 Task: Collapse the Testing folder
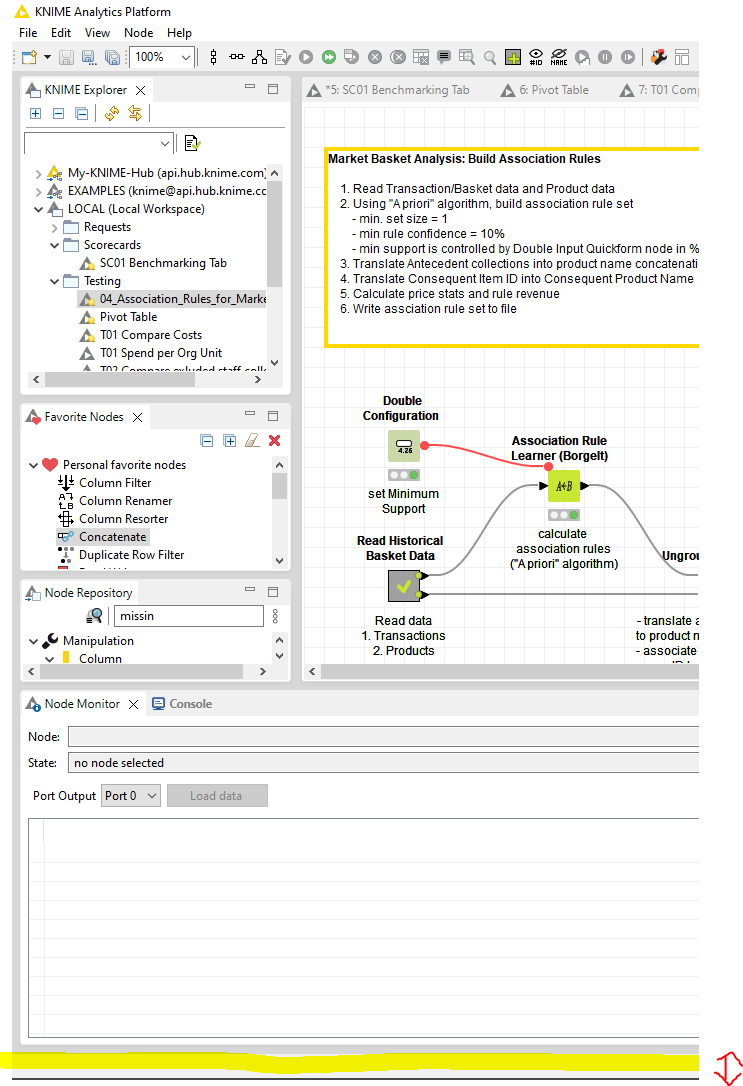[x=55, y=281]
